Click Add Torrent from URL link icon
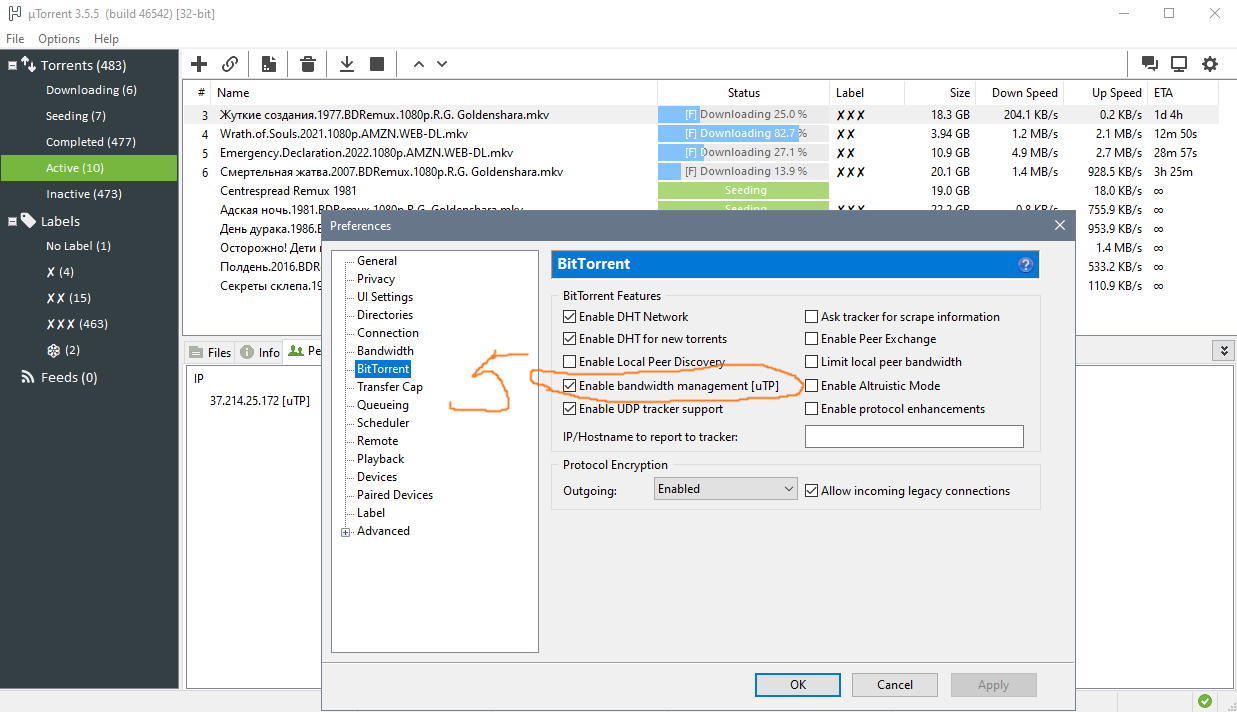 tap(230, 64)
